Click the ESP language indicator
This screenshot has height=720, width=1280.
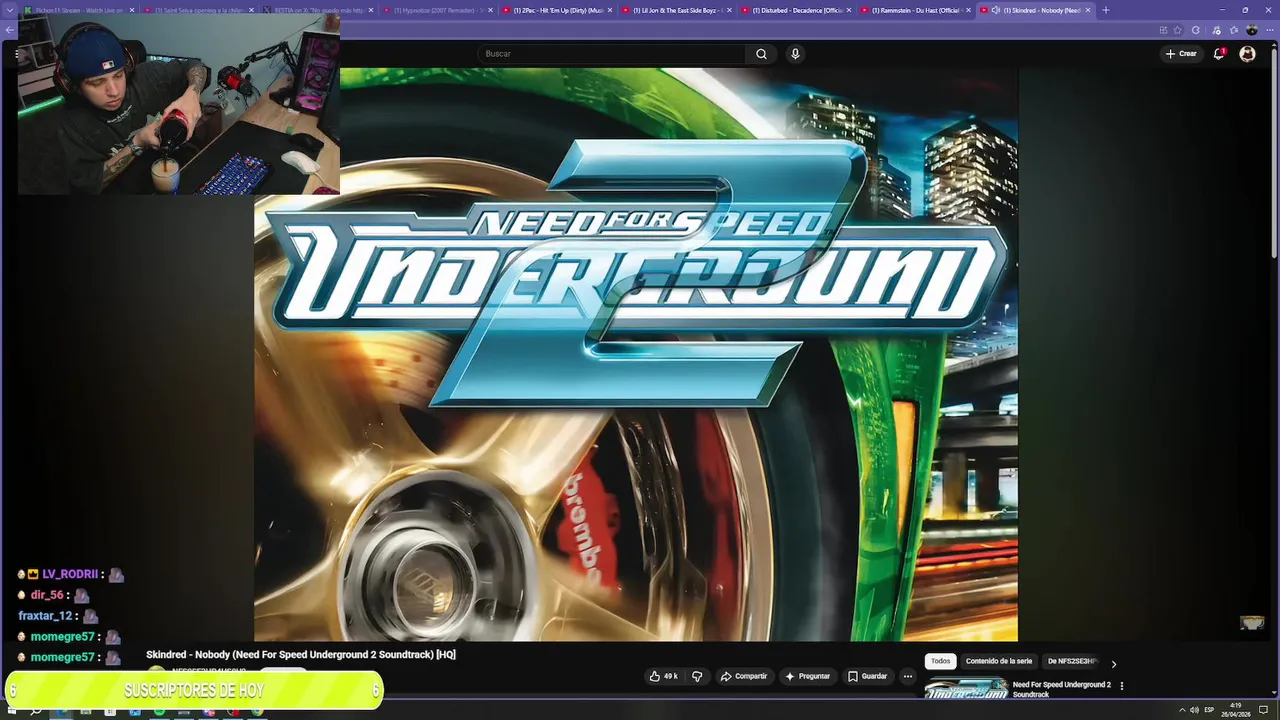point(1209,711)
